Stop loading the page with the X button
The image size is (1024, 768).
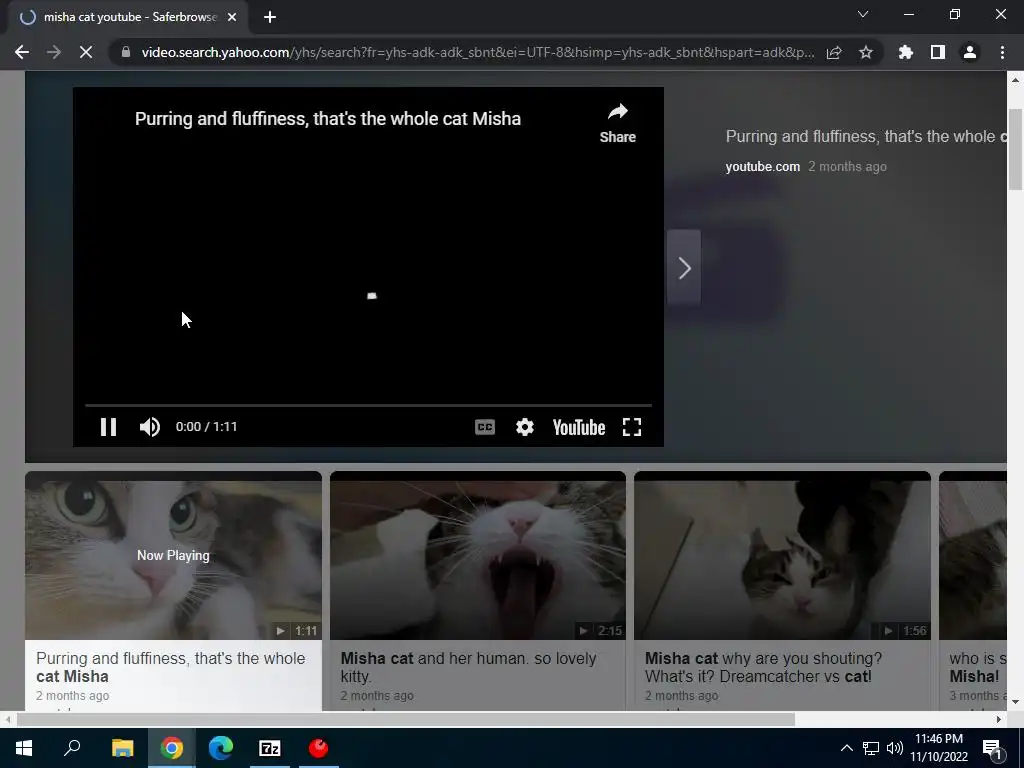(86, 52)
